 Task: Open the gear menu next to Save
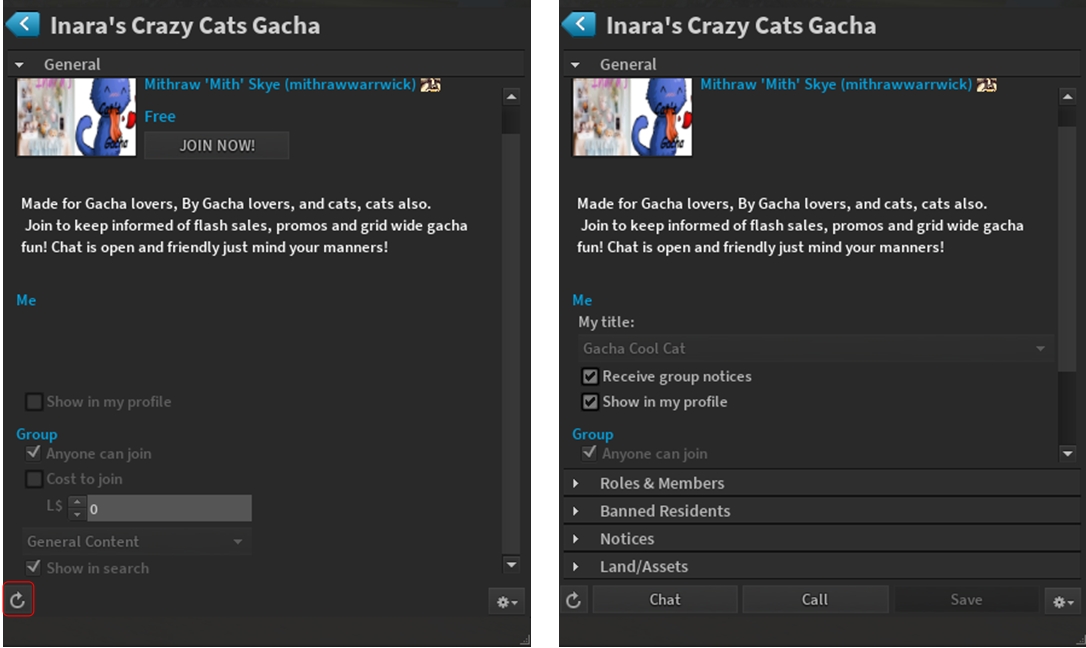1061,601
